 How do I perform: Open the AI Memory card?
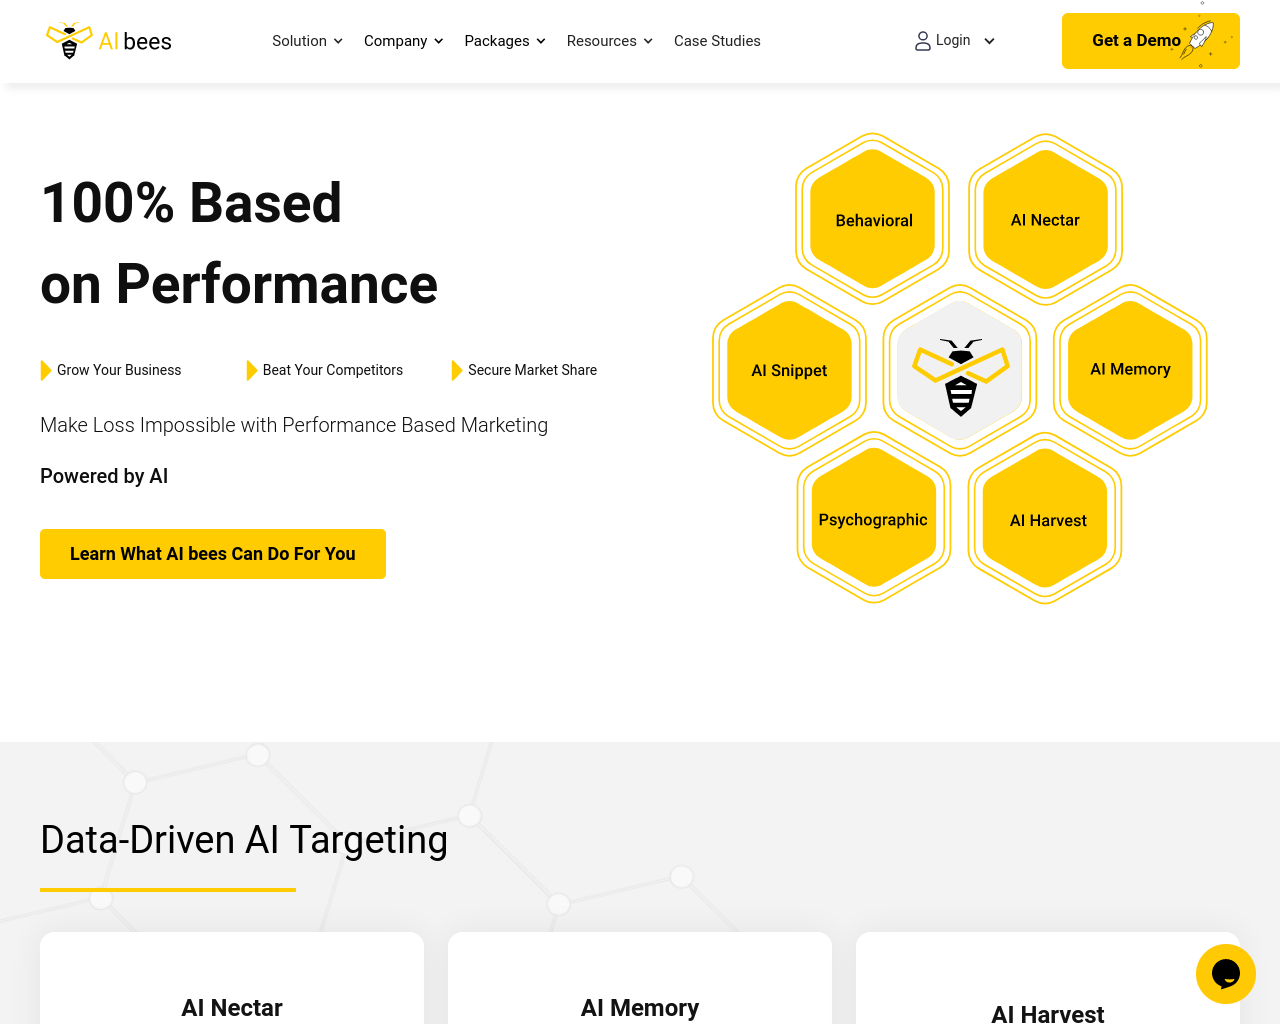(x=640, y=978)
